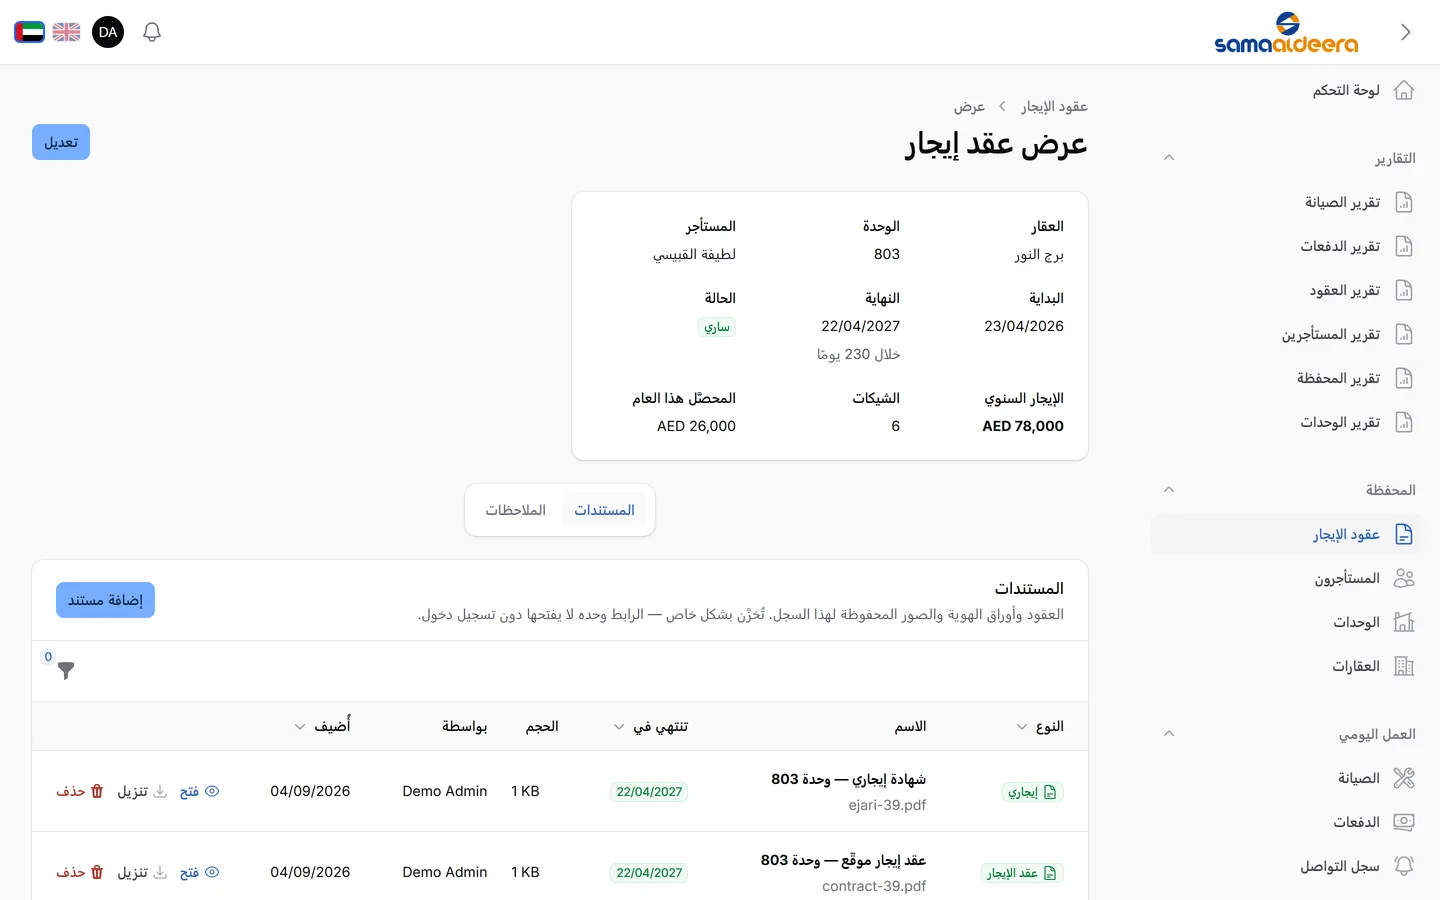Click the المستأجرون people icon
Screen dimensions: 1440x900
[1404, 578]
